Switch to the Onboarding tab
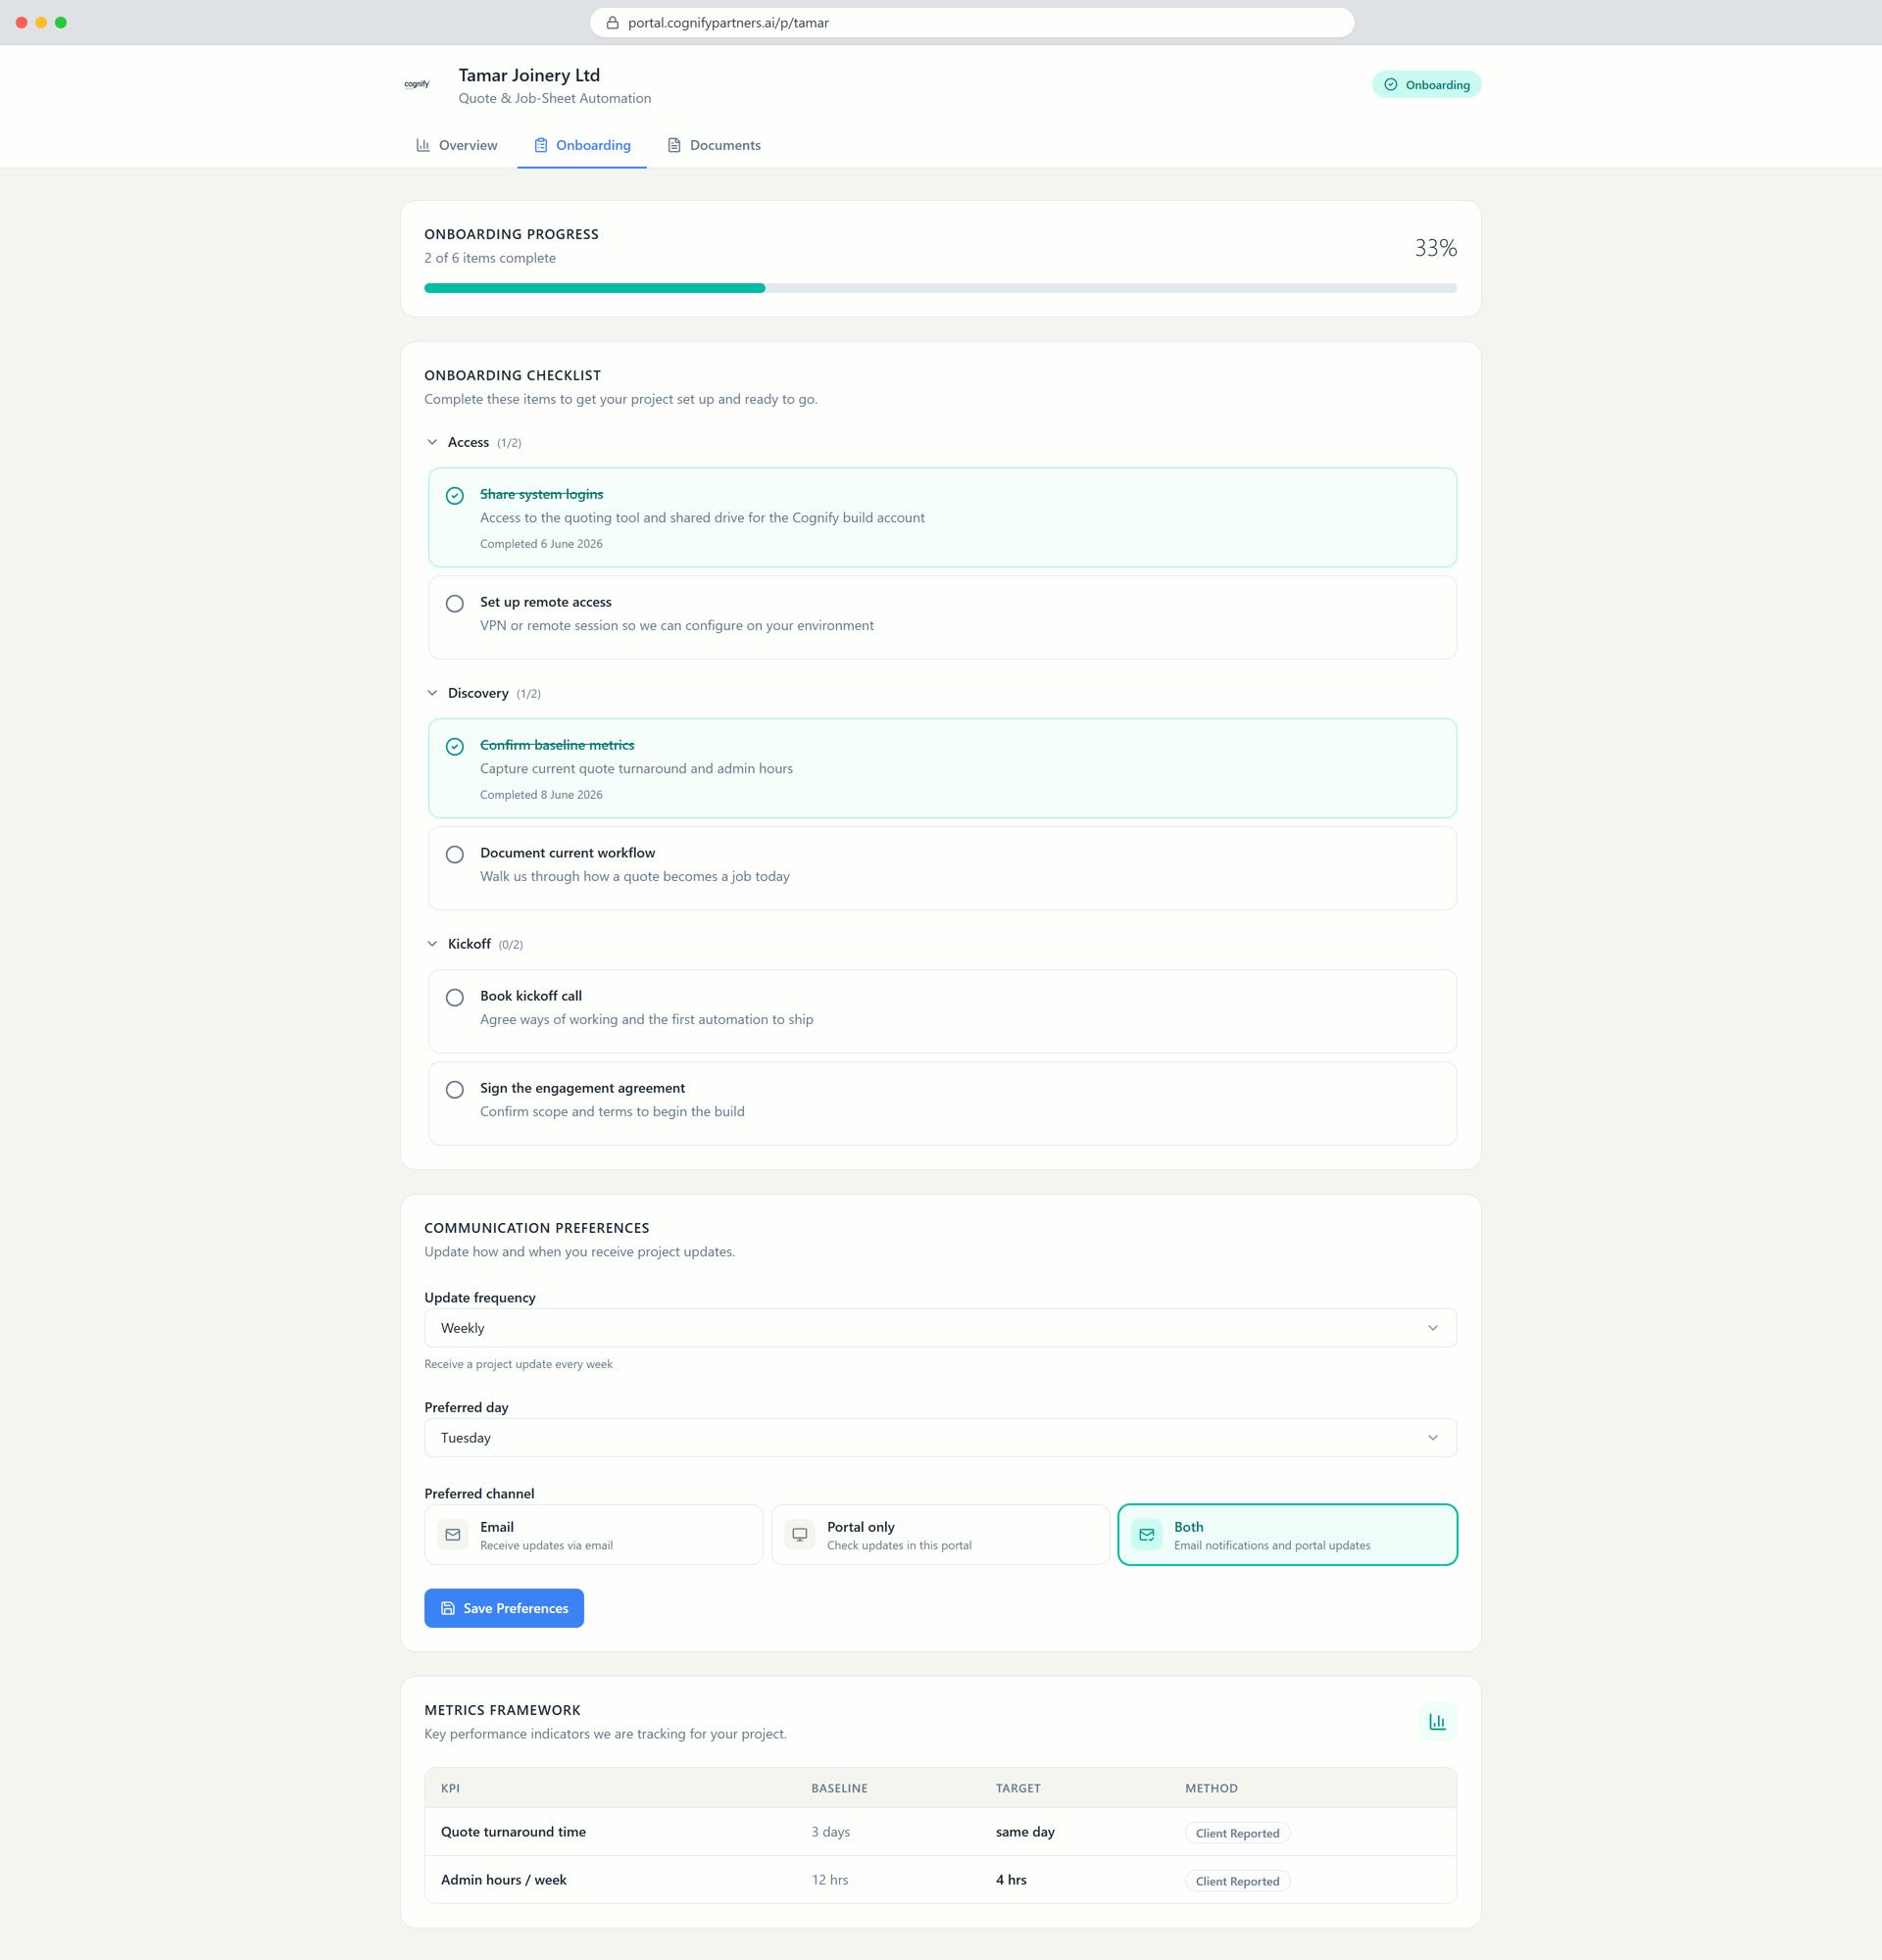1882x1960 pixels. [582, 145]
